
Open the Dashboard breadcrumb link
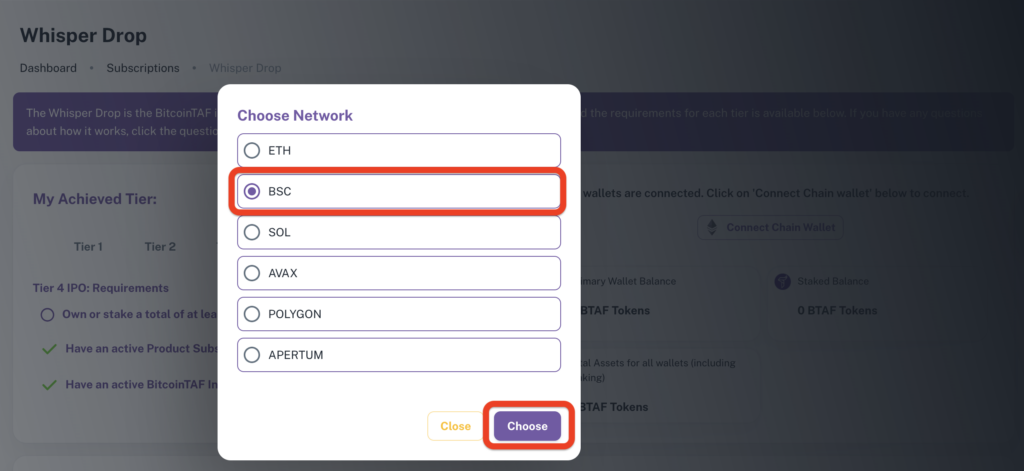pos(48,68)
